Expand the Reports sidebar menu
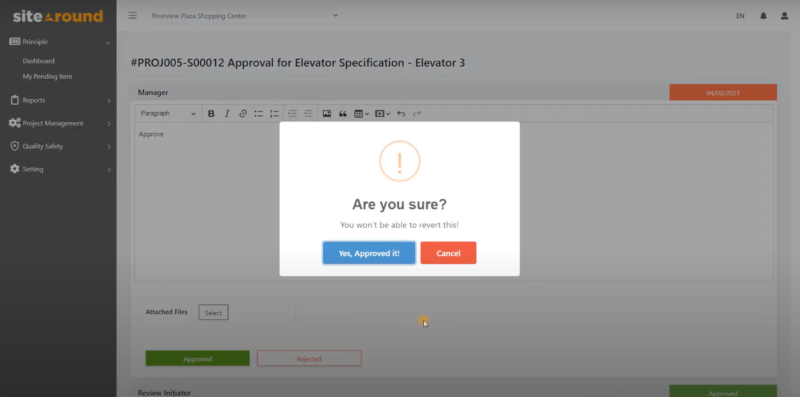Screen dimensions: 800x397 pos(60,101)
